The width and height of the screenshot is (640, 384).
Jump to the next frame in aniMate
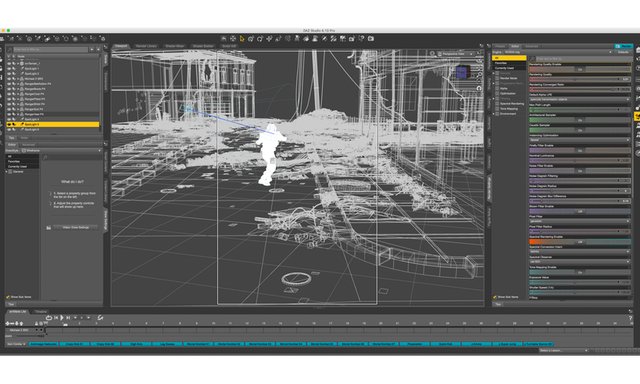[68, 317]
